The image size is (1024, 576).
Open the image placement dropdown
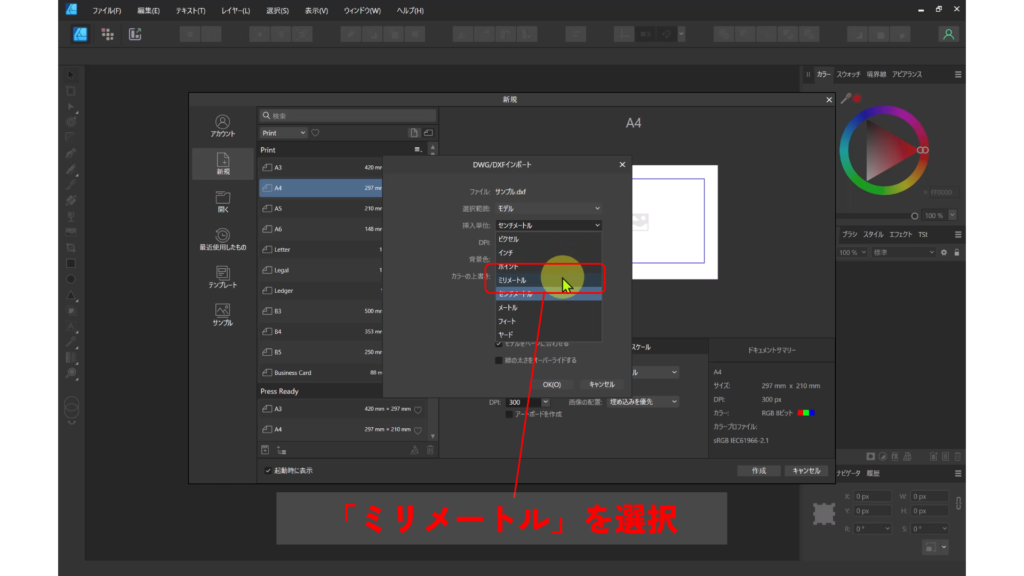point(643,402)
